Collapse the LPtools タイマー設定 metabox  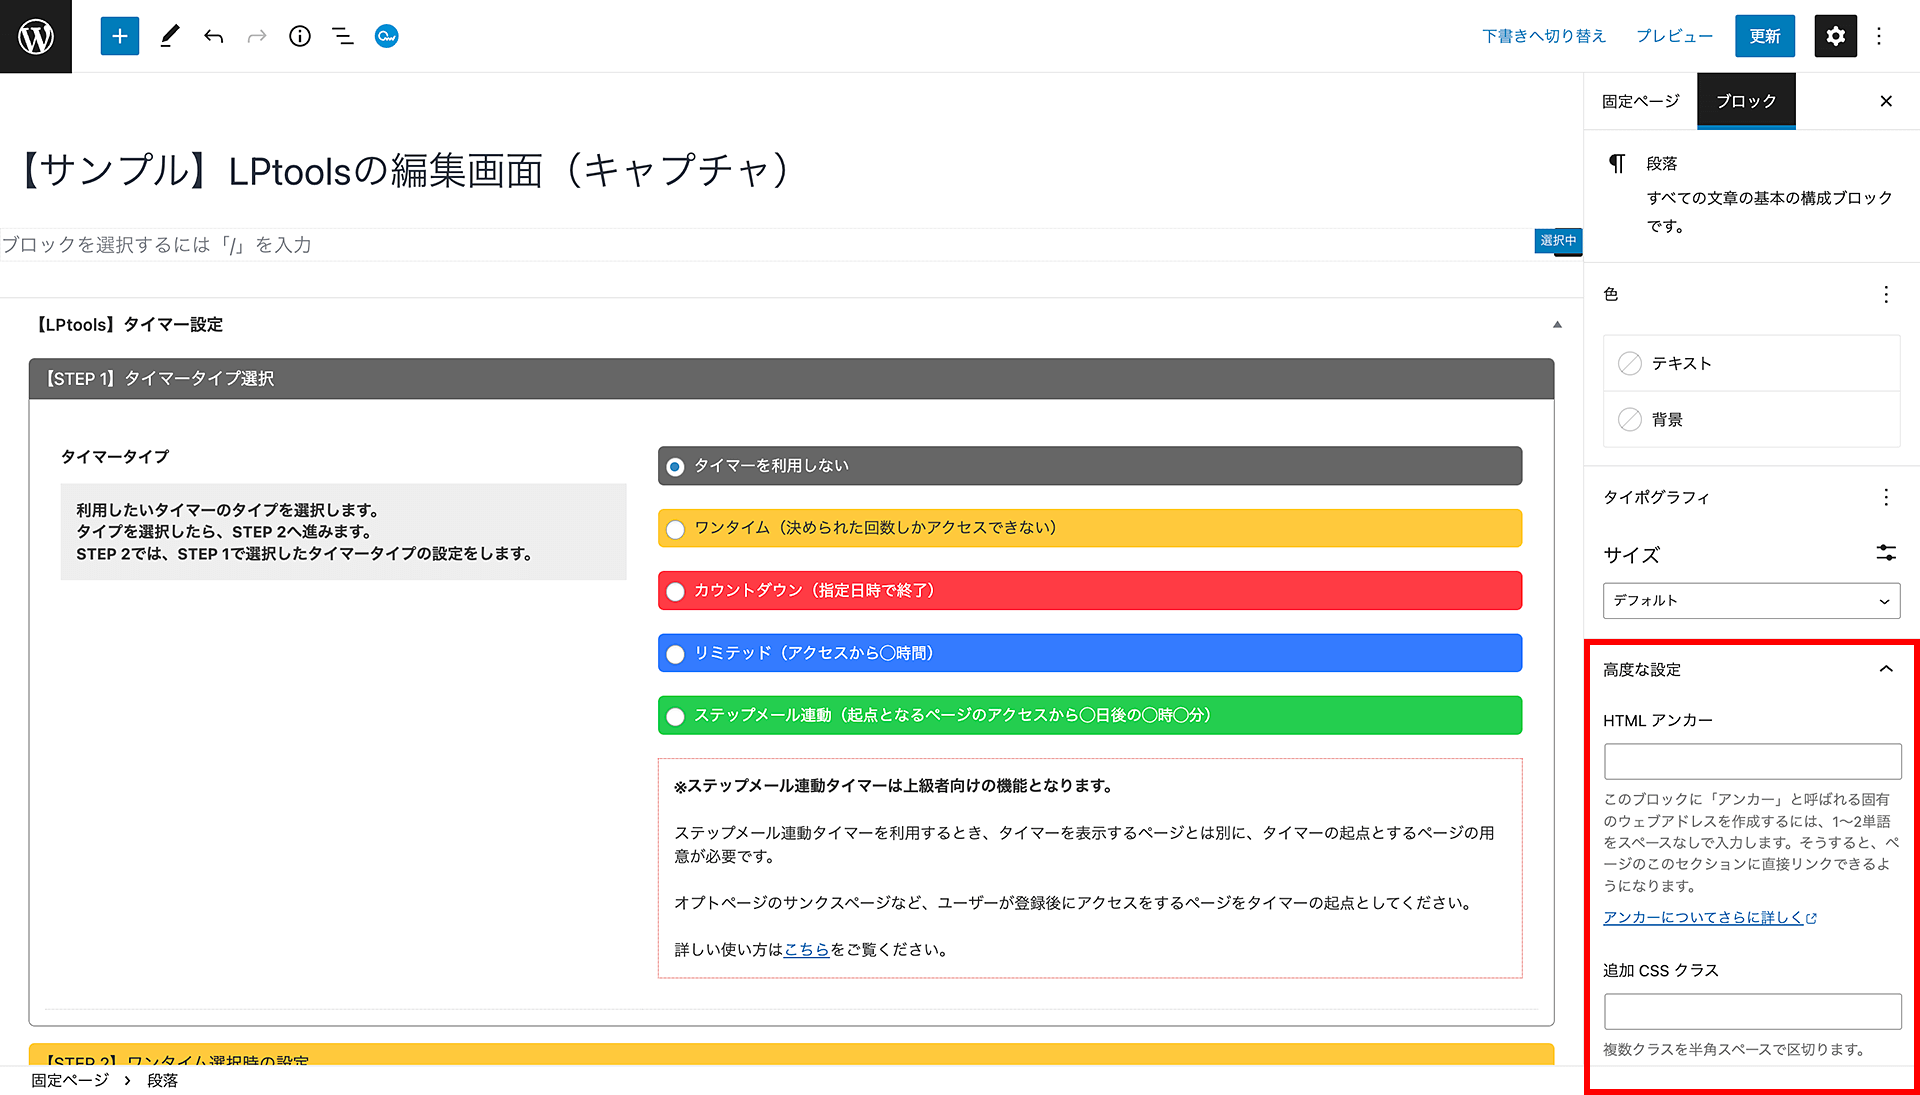(1557, 324)
